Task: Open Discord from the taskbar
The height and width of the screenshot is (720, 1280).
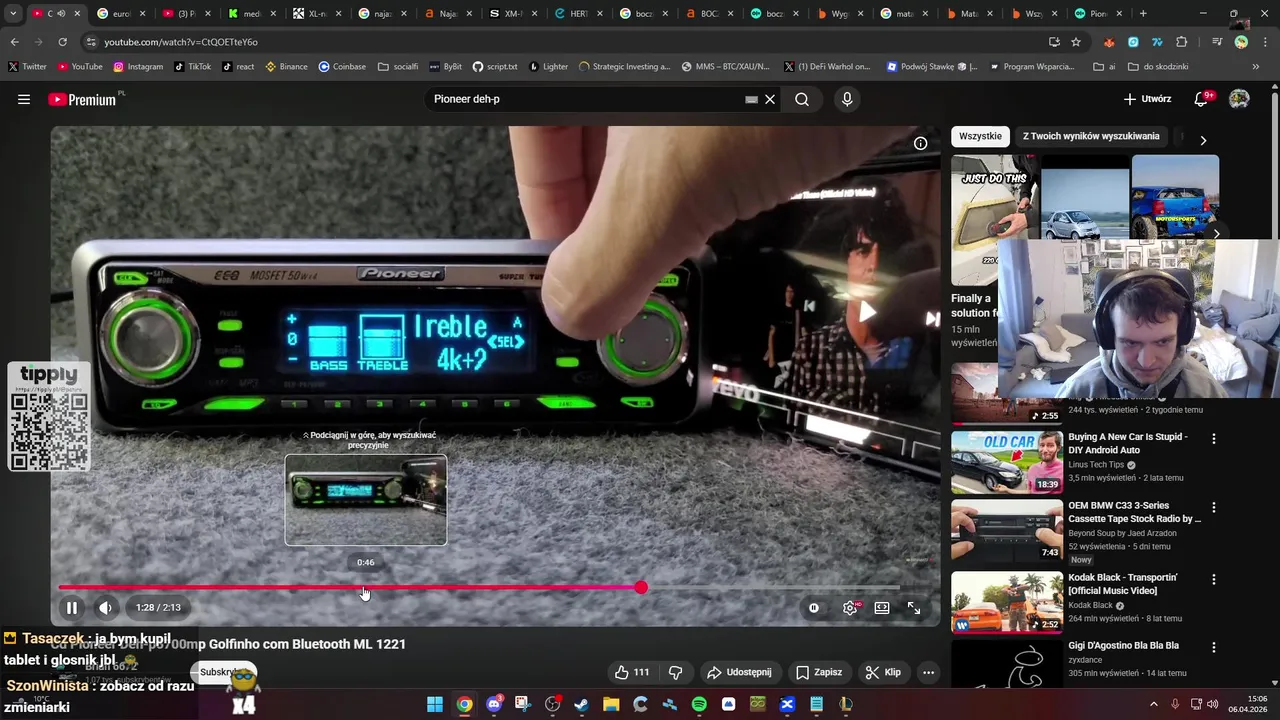Action: [494, 704]
